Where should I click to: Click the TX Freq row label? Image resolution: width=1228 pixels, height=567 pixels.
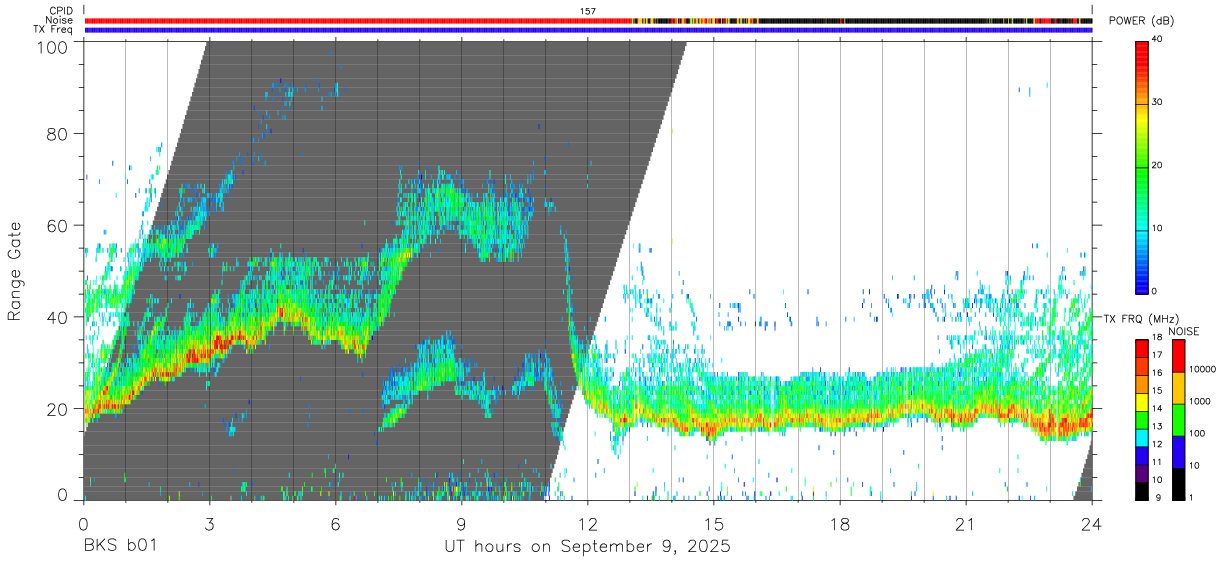point(54,30)
